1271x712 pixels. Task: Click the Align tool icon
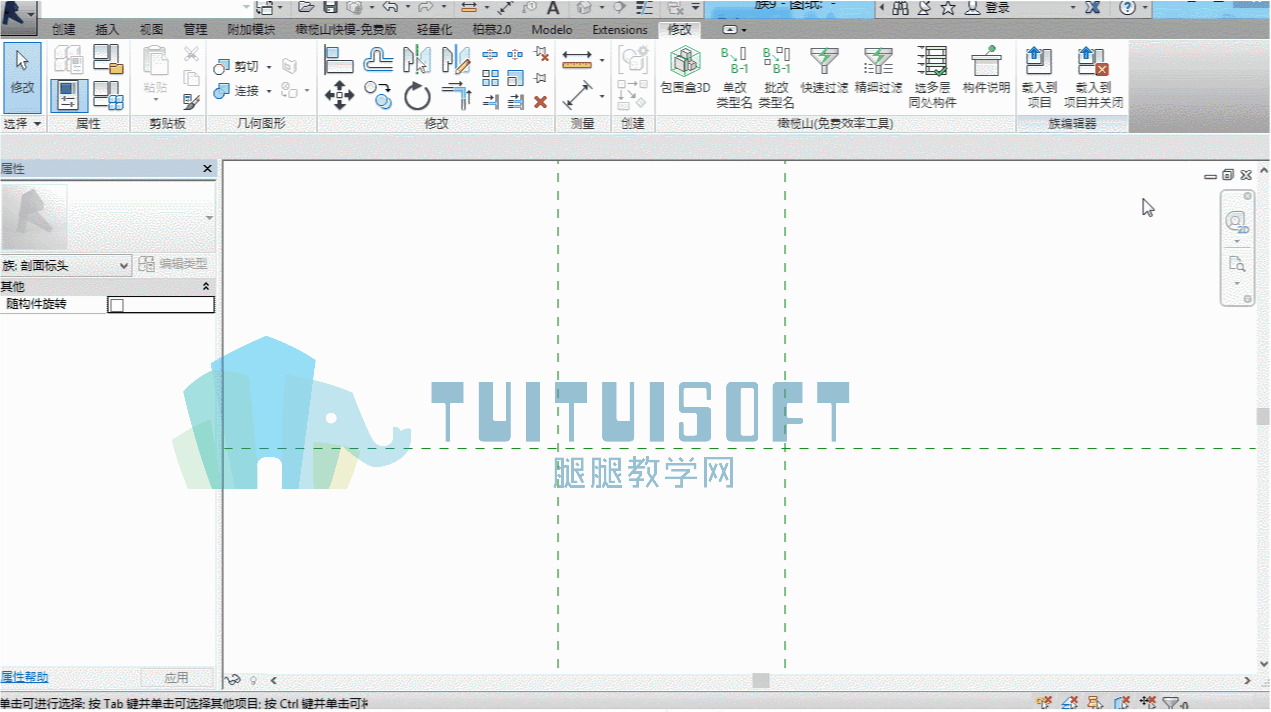pyautogui.click(x=340, y=61)
